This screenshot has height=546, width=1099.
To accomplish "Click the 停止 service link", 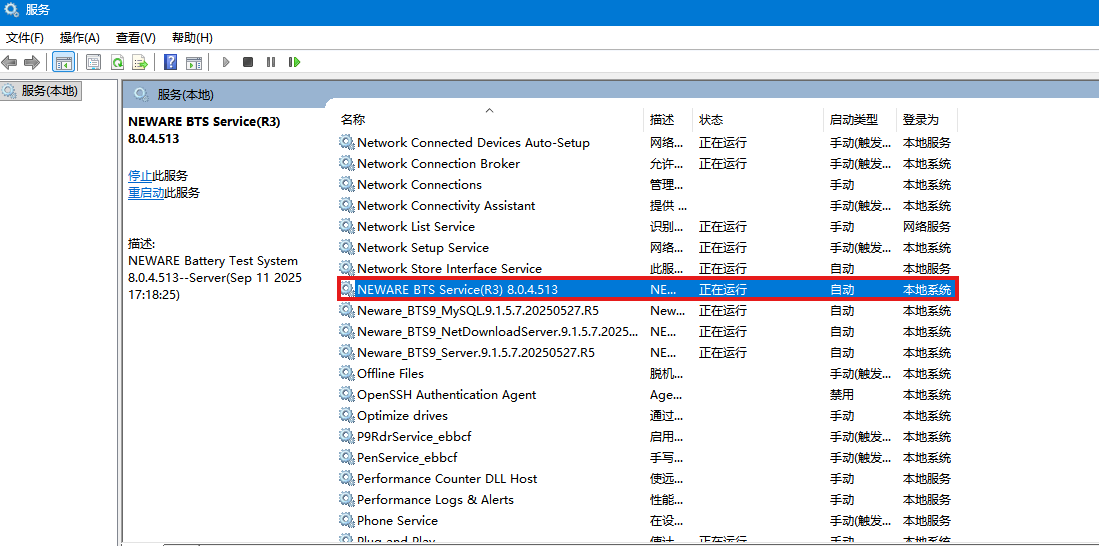I will point(140,175).
